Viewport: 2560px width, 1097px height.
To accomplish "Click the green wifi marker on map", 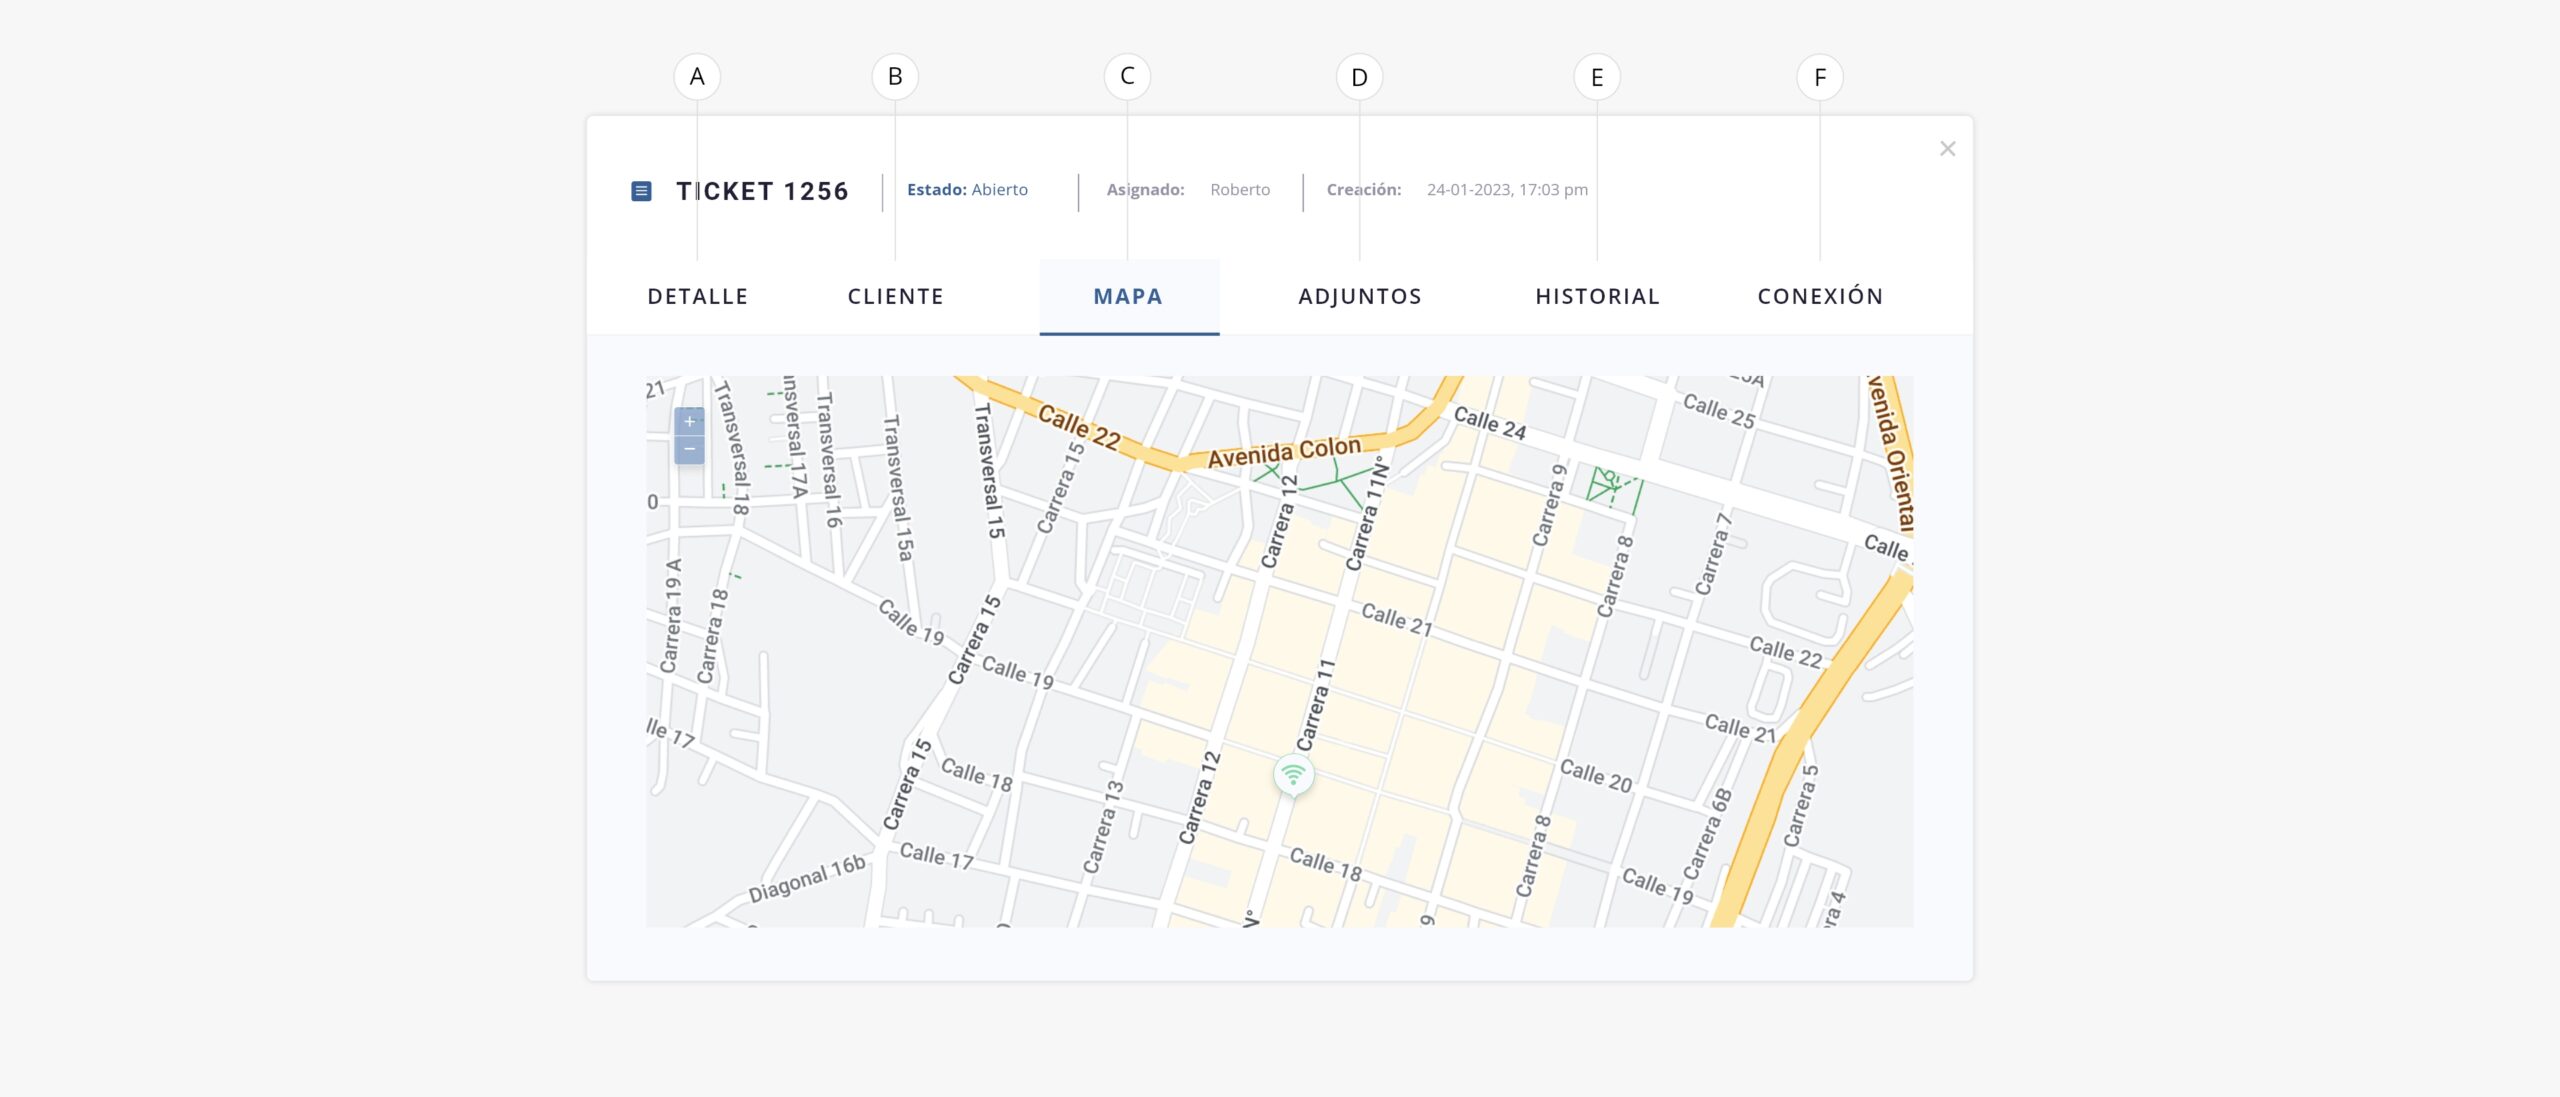I will click(1293, 774).
